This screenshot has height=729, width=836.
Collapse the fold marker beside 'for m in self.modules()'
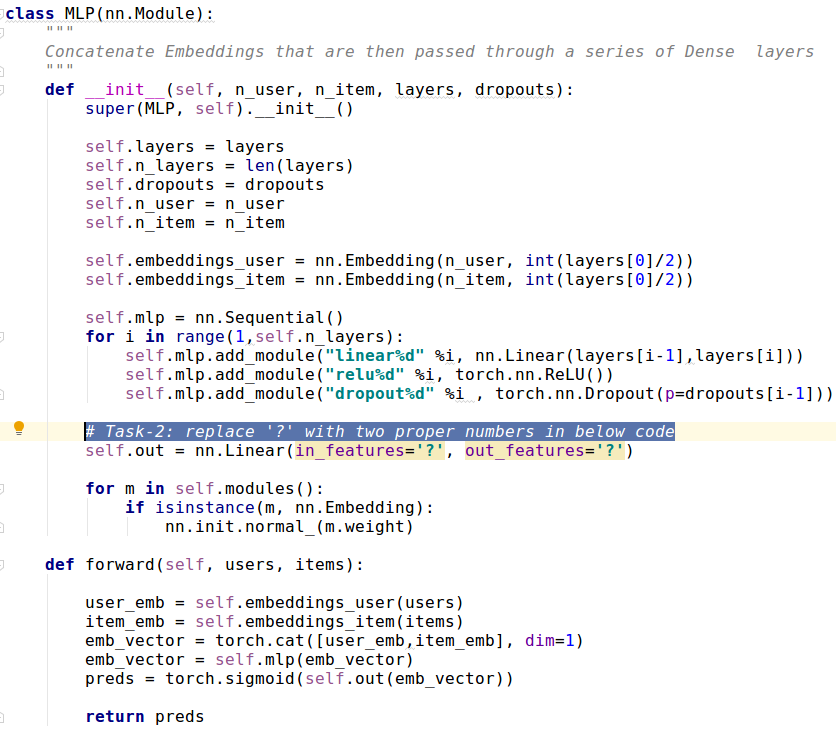point(2,488)
